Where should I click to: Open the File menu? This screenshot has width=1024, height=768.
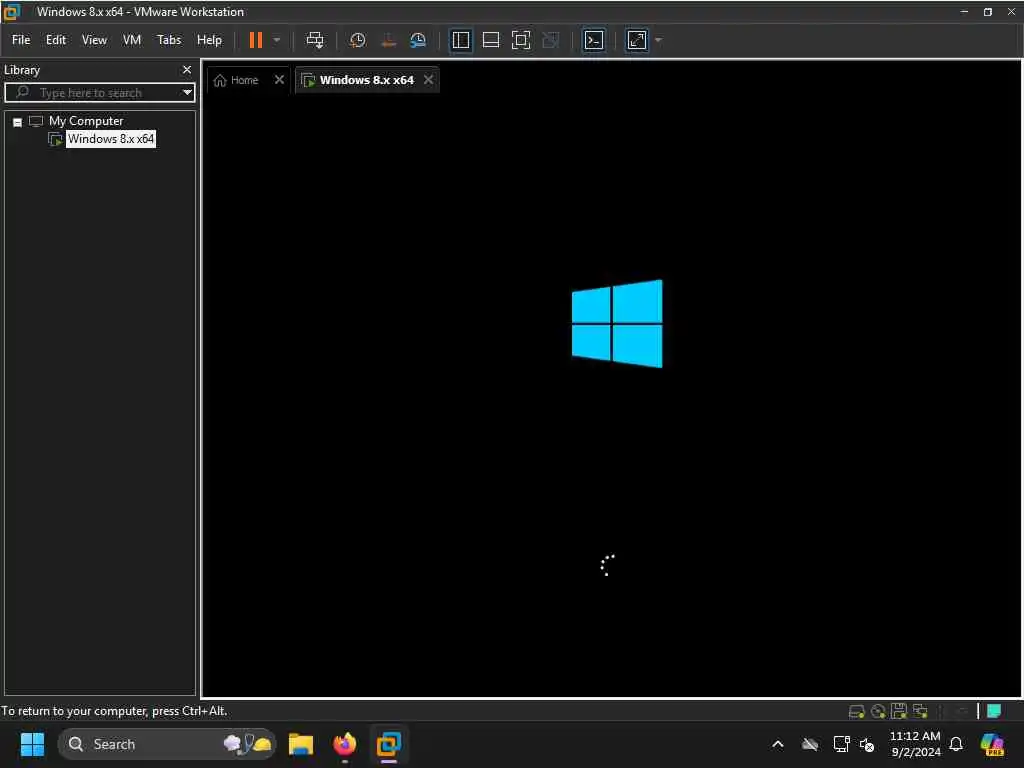[21, 40]
